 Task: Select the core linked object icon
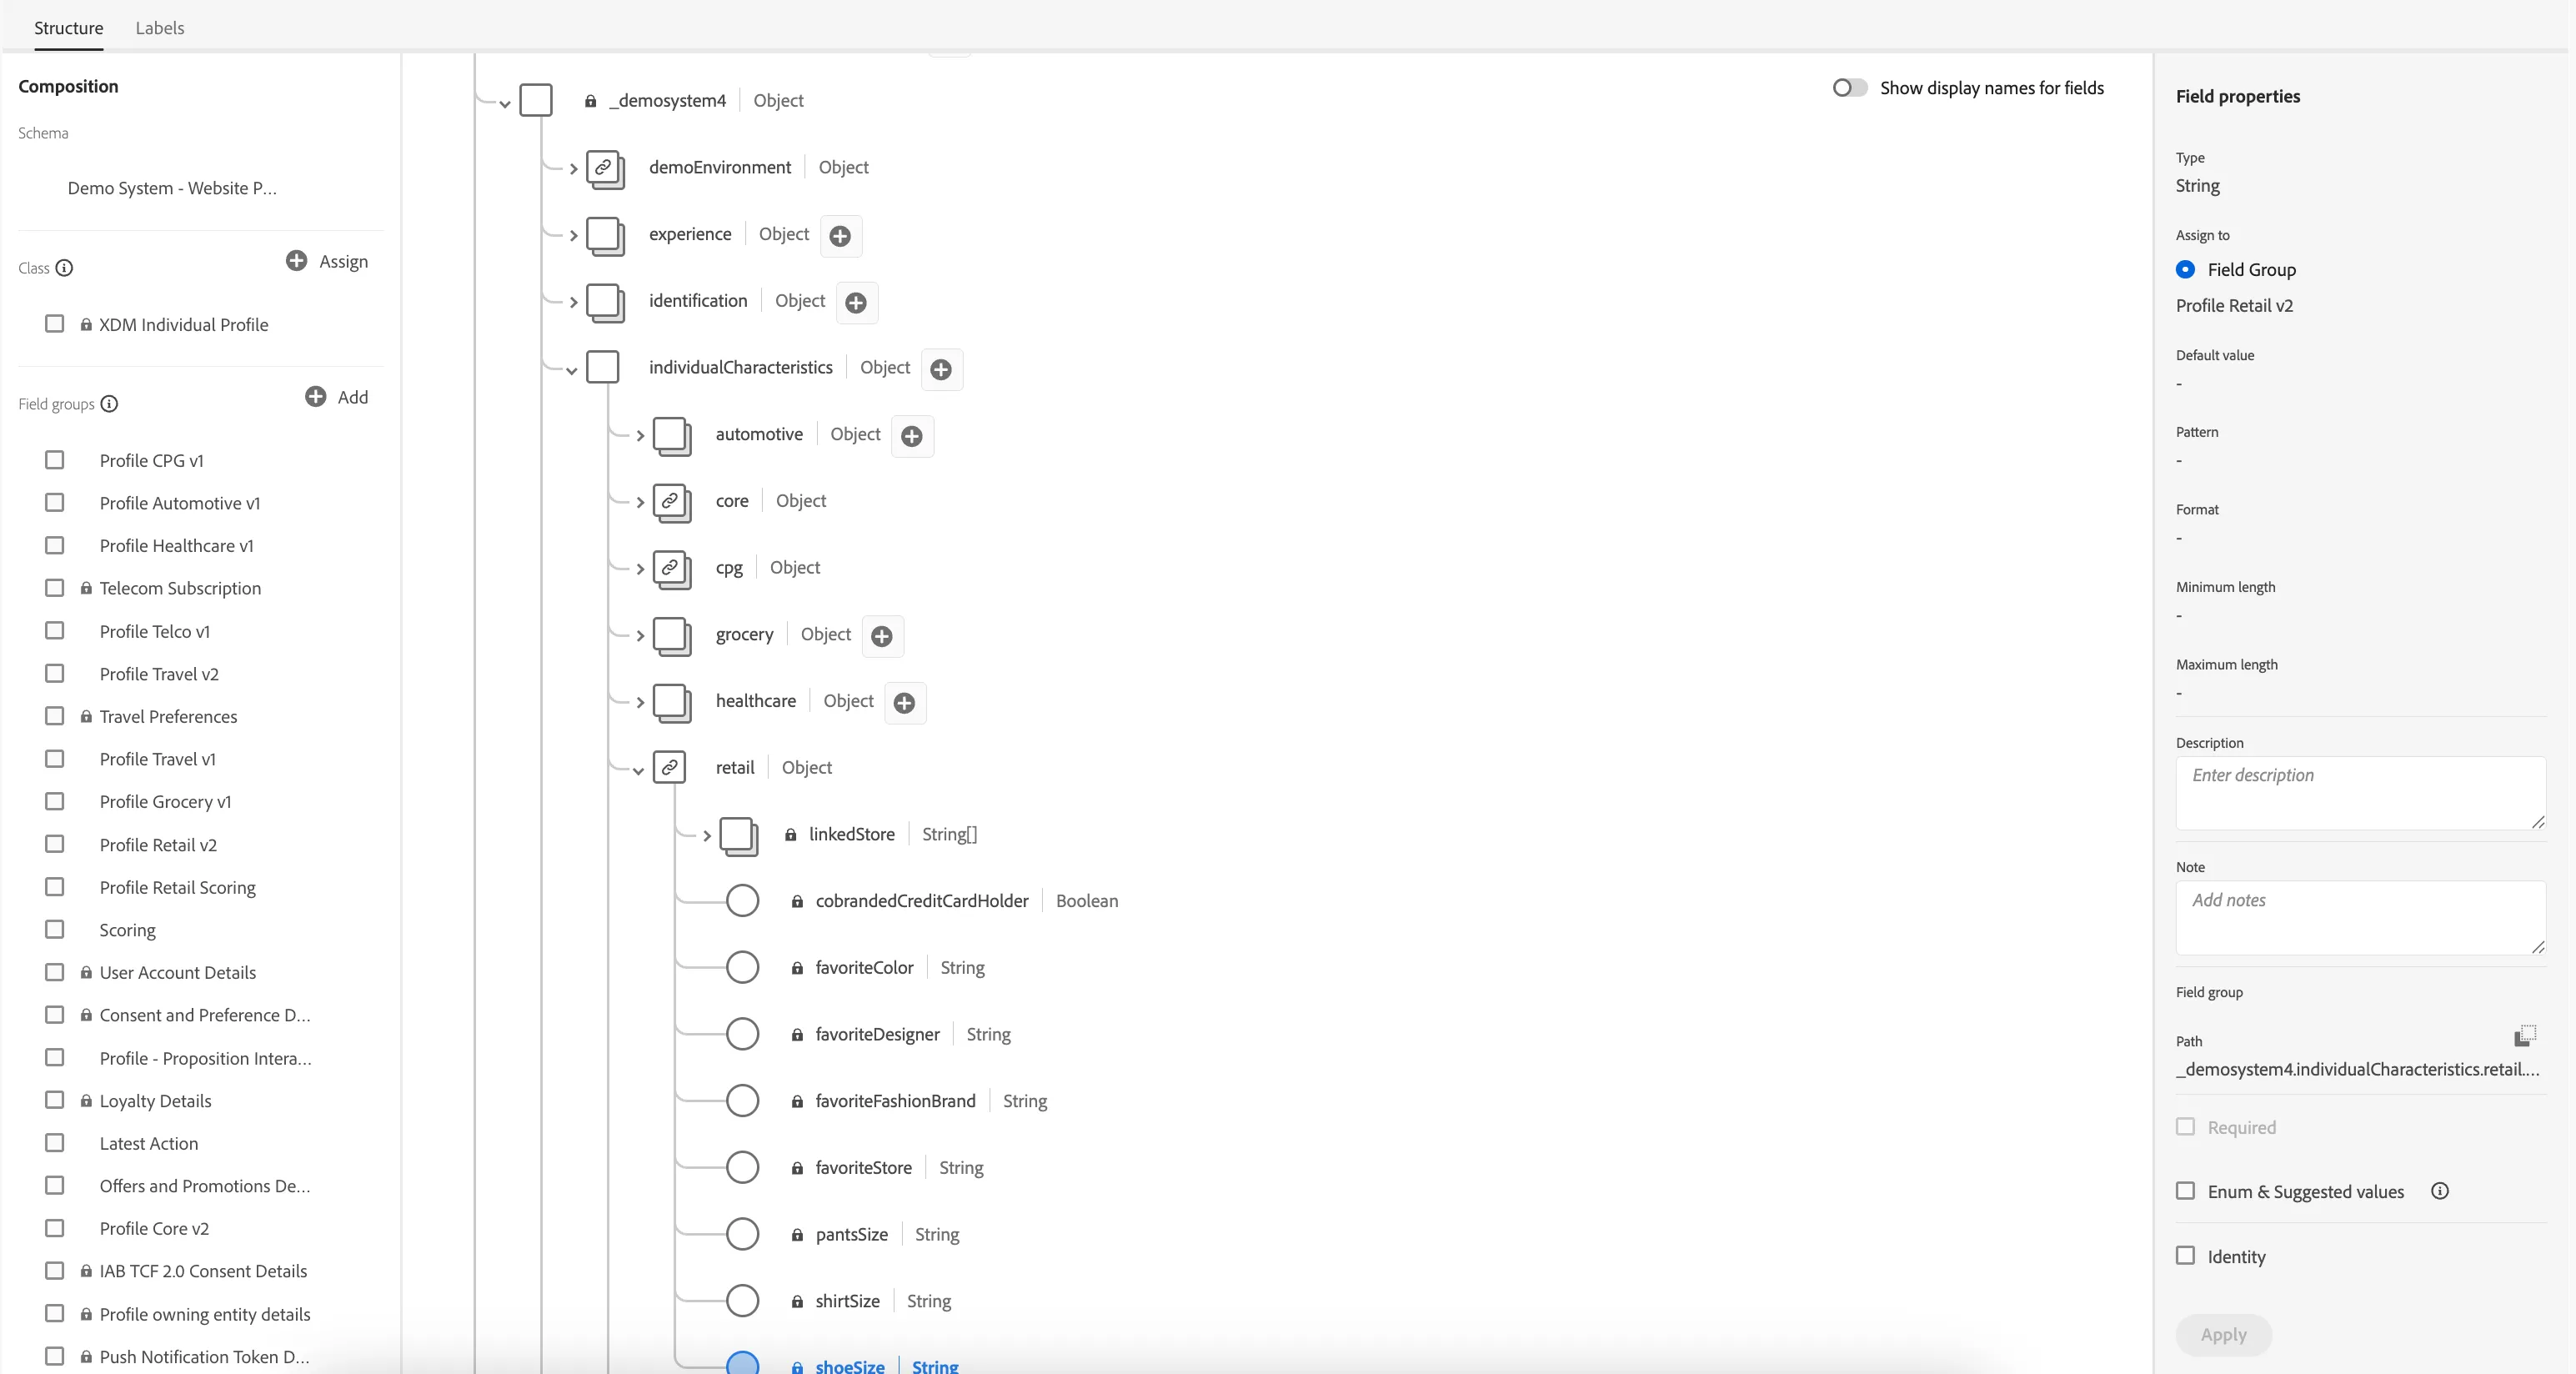click(672, 502)
